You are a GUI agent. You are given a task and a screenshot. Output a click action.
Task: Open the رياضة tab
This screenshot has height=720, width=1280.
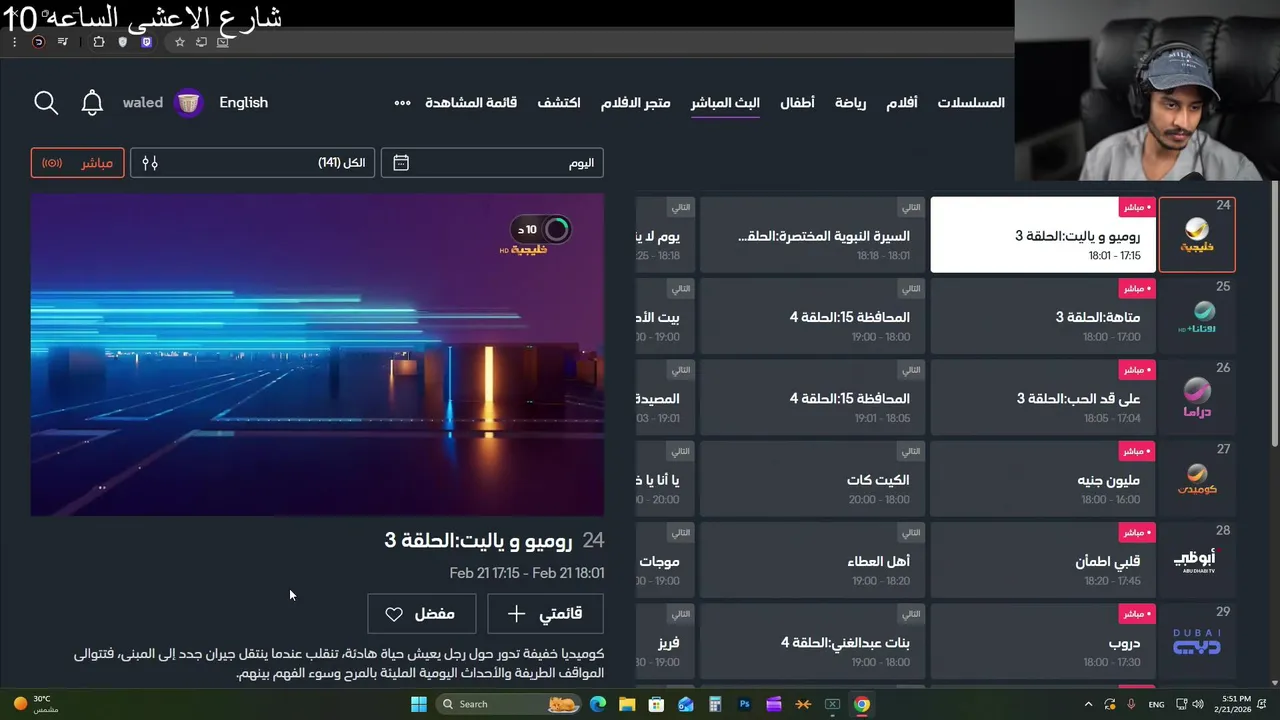point(851,103)
